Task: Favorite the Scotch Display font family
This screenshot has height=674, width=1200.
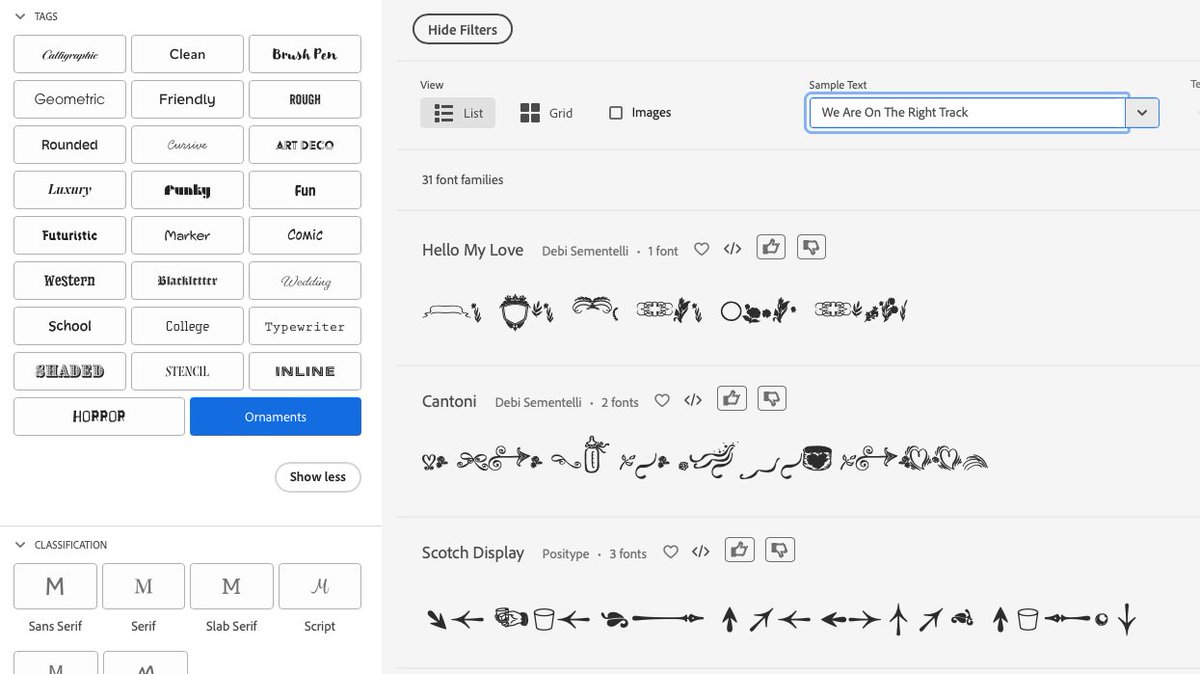Action: pos(670,551)
